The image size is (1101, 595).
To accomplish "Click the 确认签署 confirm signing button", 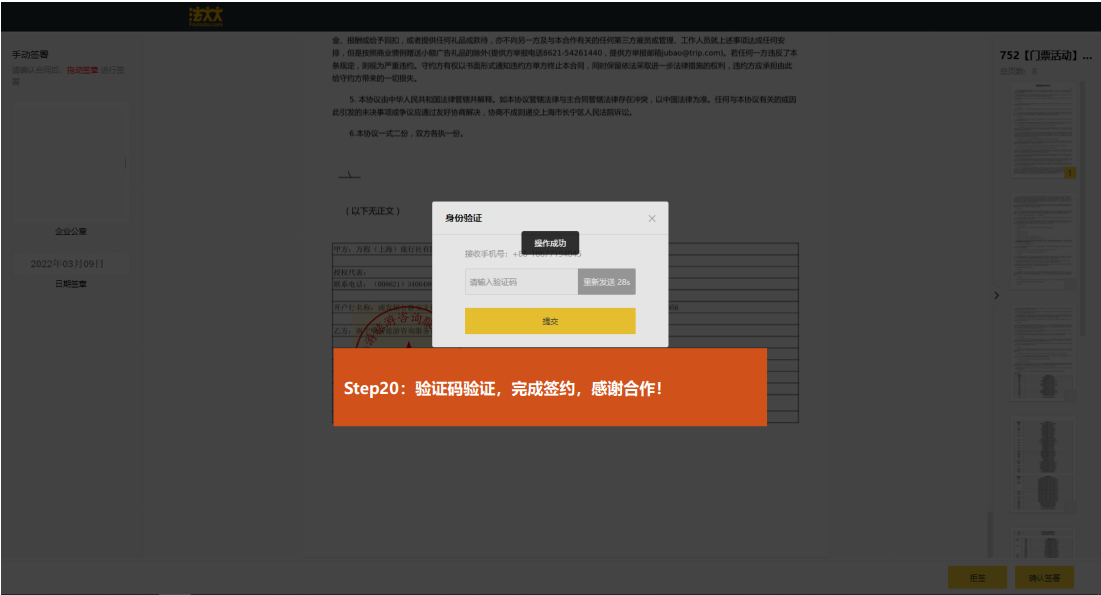I will click(x=1044, y=577).
